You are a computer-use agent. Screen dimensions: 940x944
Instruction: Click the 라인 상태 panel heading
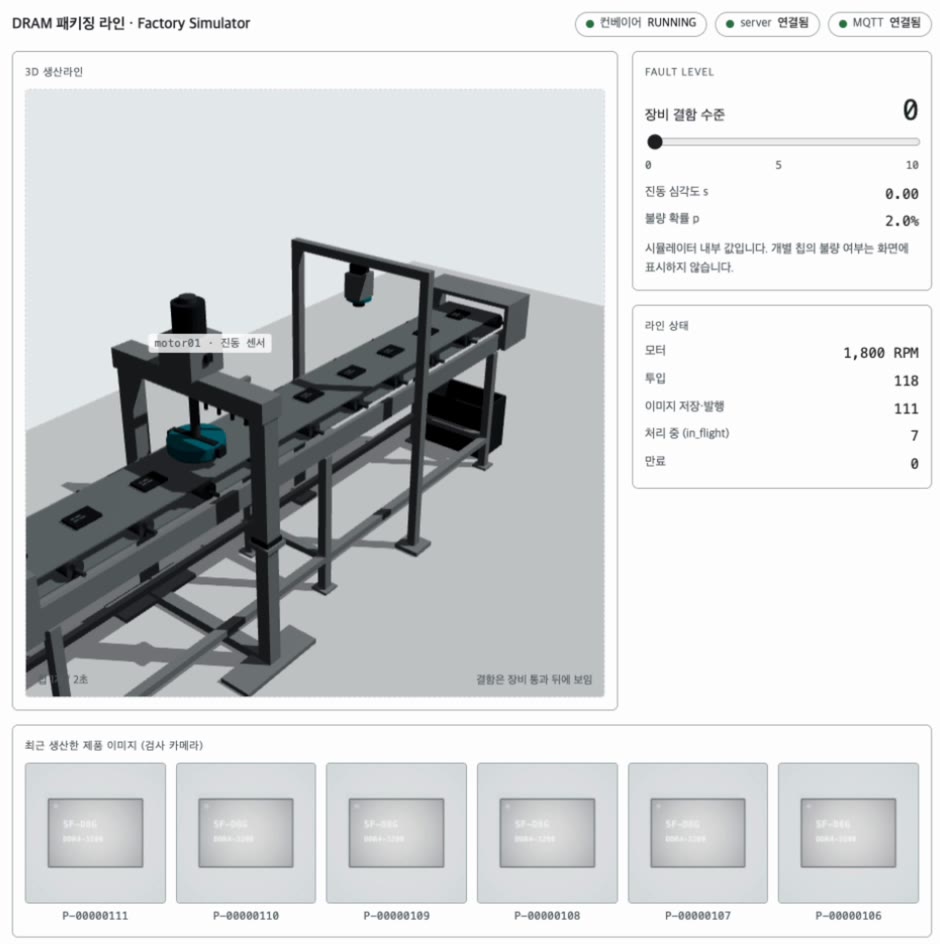pos(667,326)
